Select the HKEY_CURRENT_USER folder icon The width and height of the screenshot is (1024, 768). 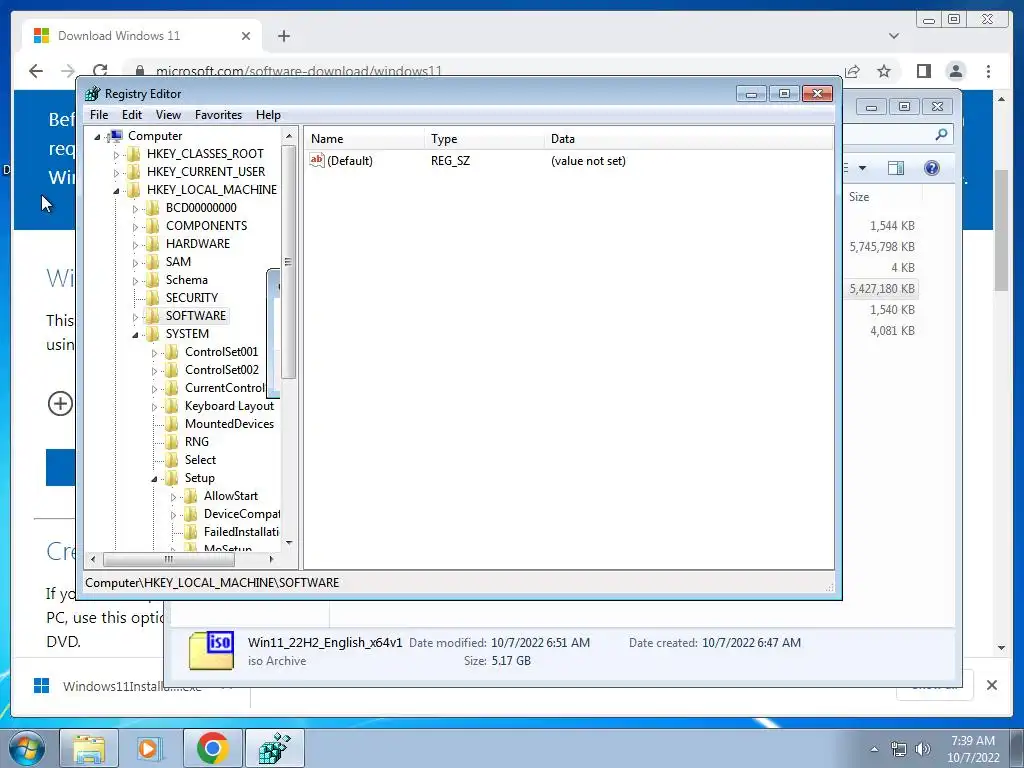(134, 172)
